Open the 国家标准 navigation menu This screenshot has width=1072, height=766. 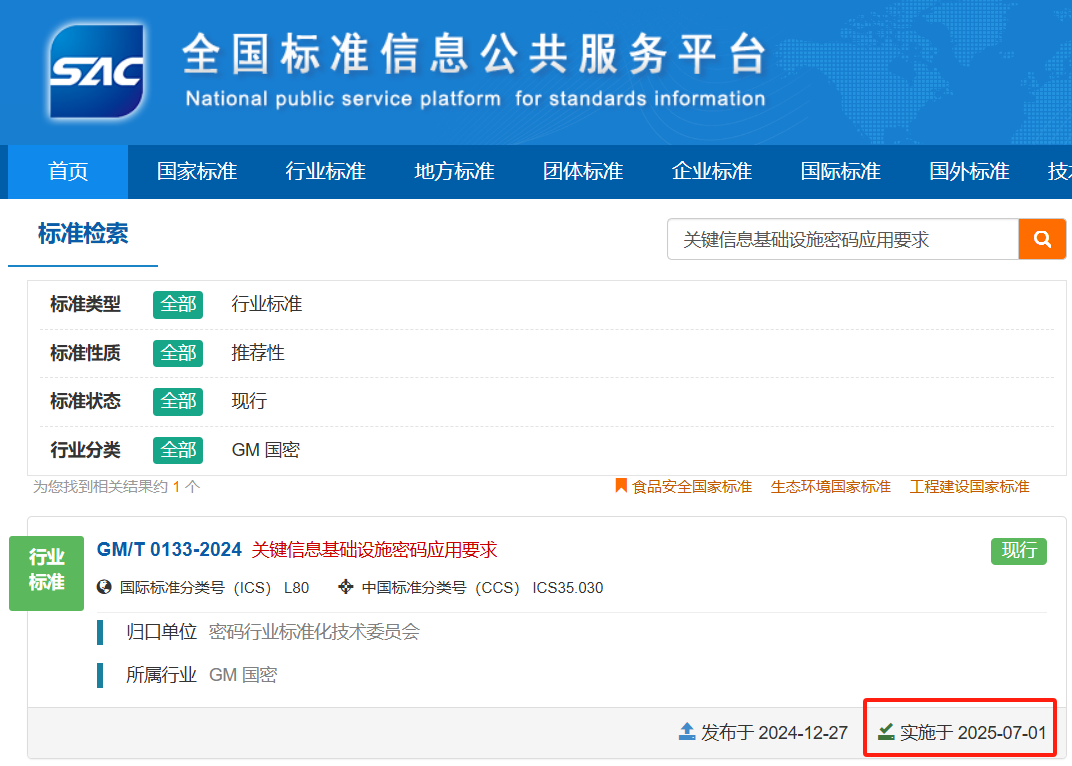tap(197, 171)
